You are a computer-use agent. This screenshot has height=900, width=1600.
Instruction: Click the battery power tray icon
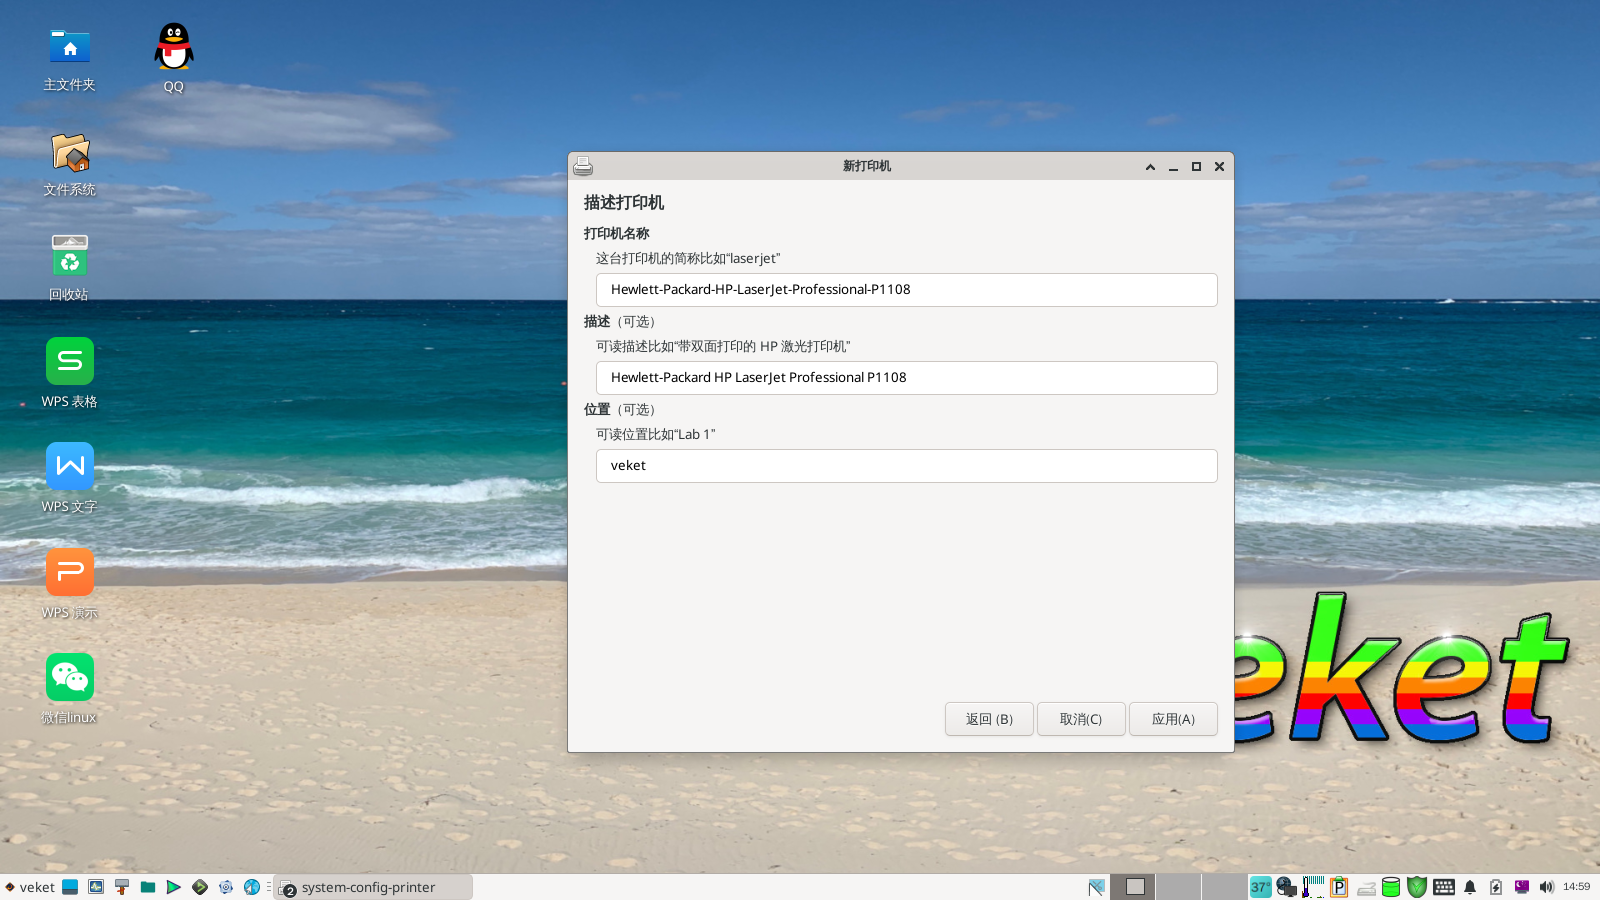point(1496,887)
